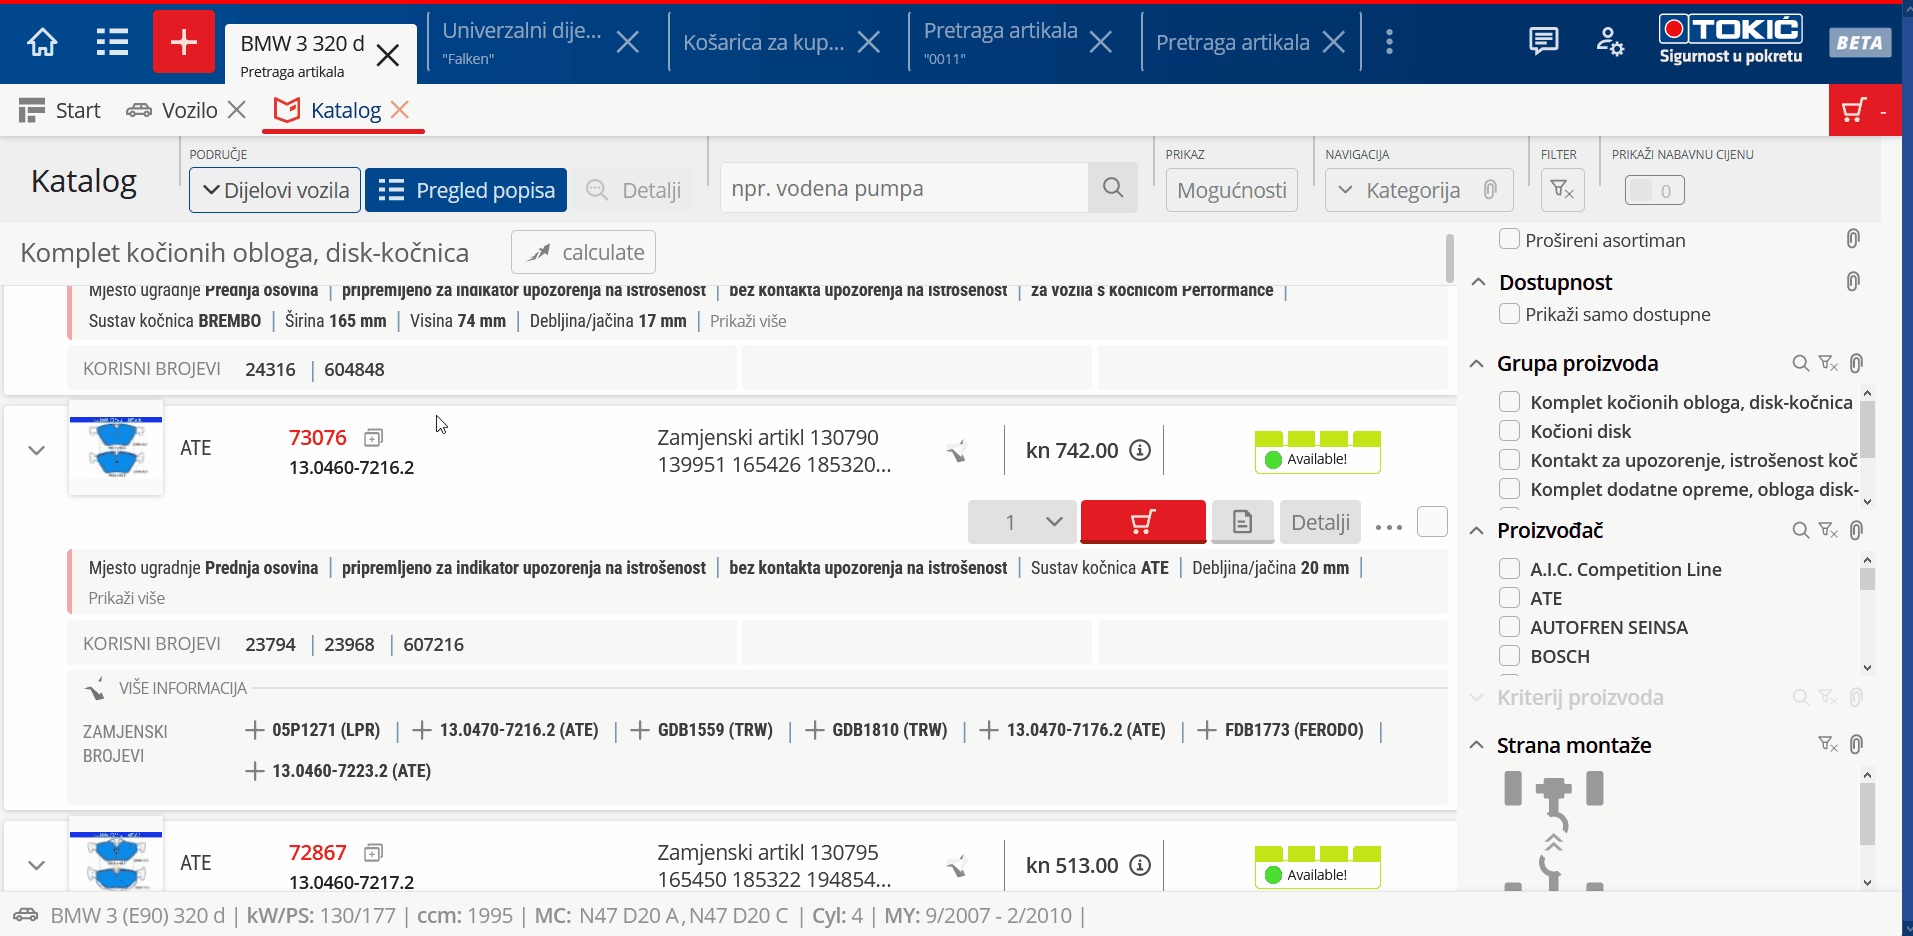Image resolution: width=1913 pixels, height=936 pixels.
Task: Toggle the Prikaži nabavnu cijenu switch
Action: click(1654, 190)
